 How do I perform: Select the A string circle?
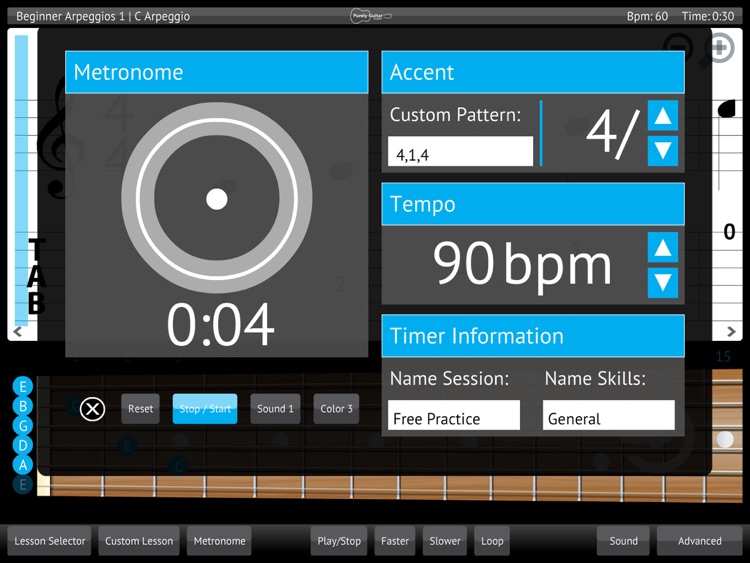pyautogui.click(x=22, y=465)
